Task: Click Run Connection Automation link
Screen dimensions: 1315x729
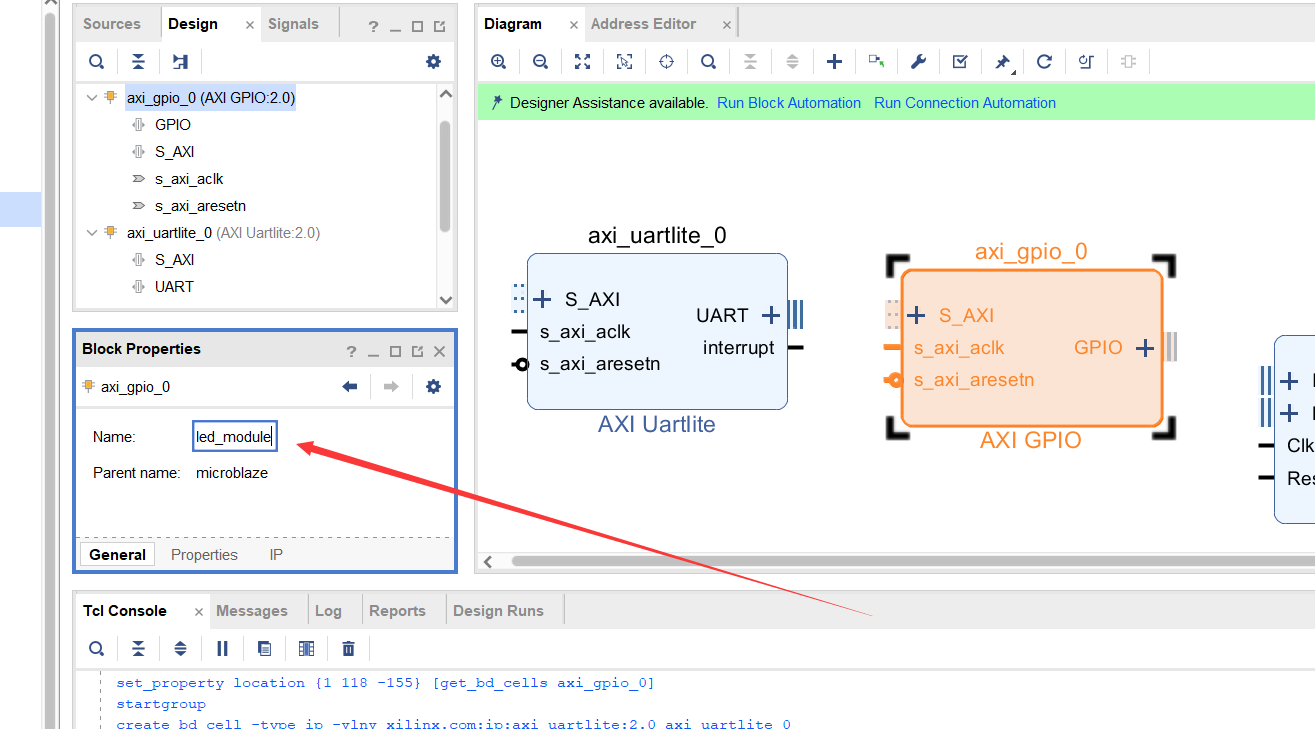Action: click(x=964, y=103)
